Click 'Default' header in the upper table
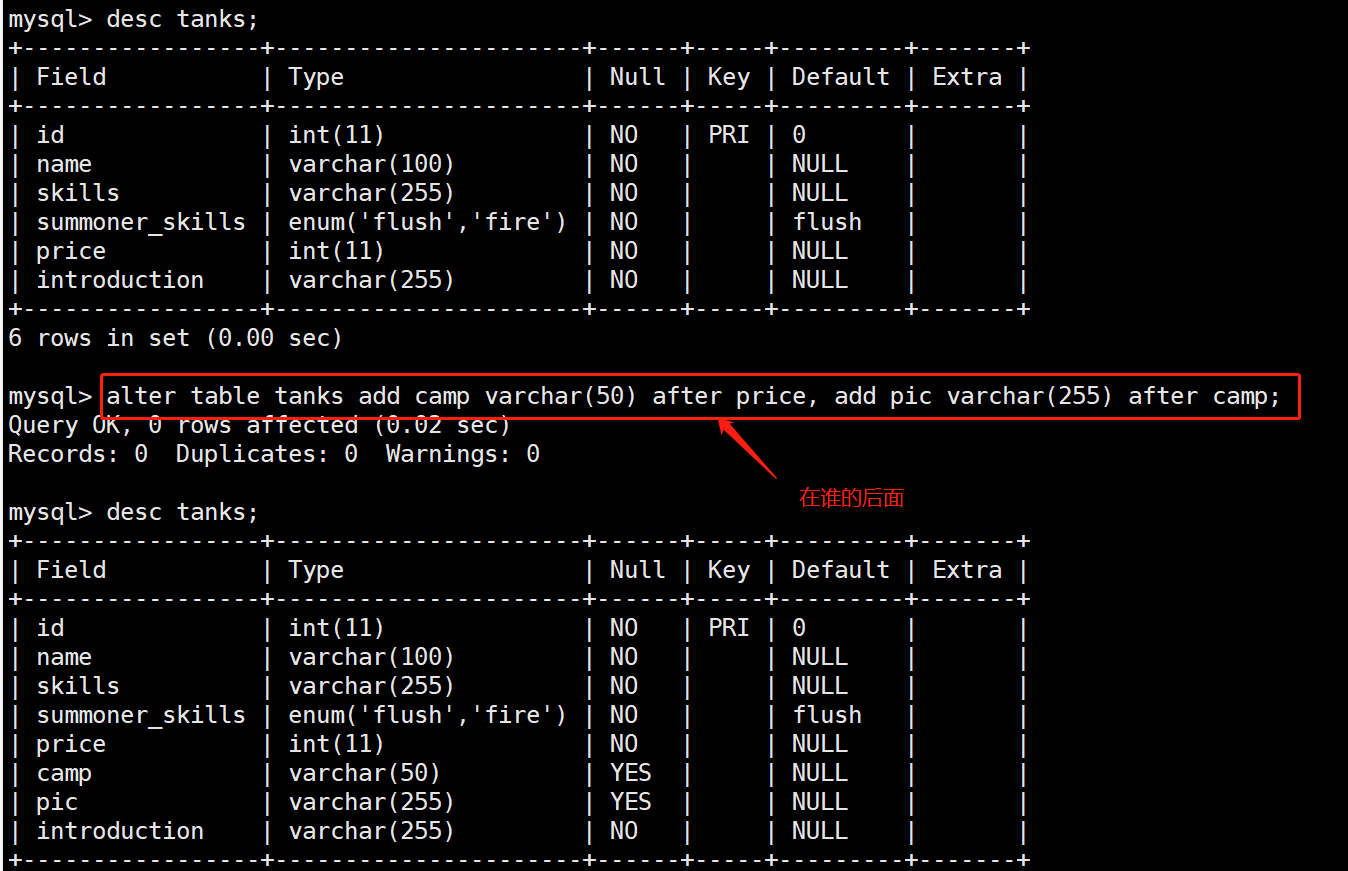 point(841,78)
